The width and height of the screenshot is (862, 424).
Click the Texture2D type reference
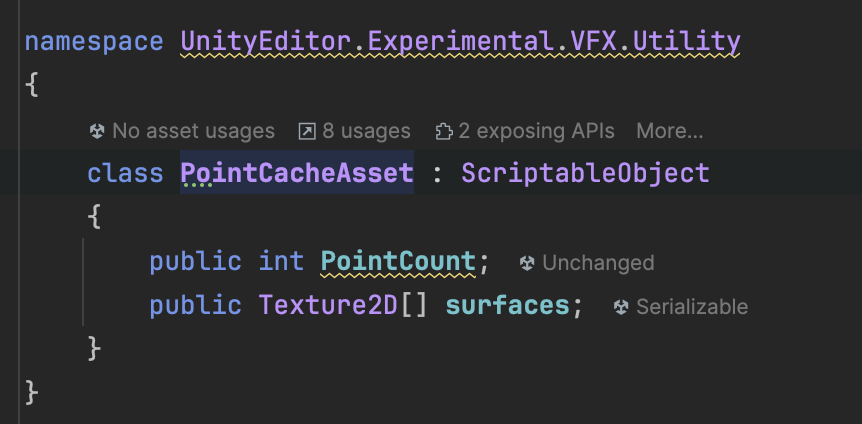tap(329, 305)
